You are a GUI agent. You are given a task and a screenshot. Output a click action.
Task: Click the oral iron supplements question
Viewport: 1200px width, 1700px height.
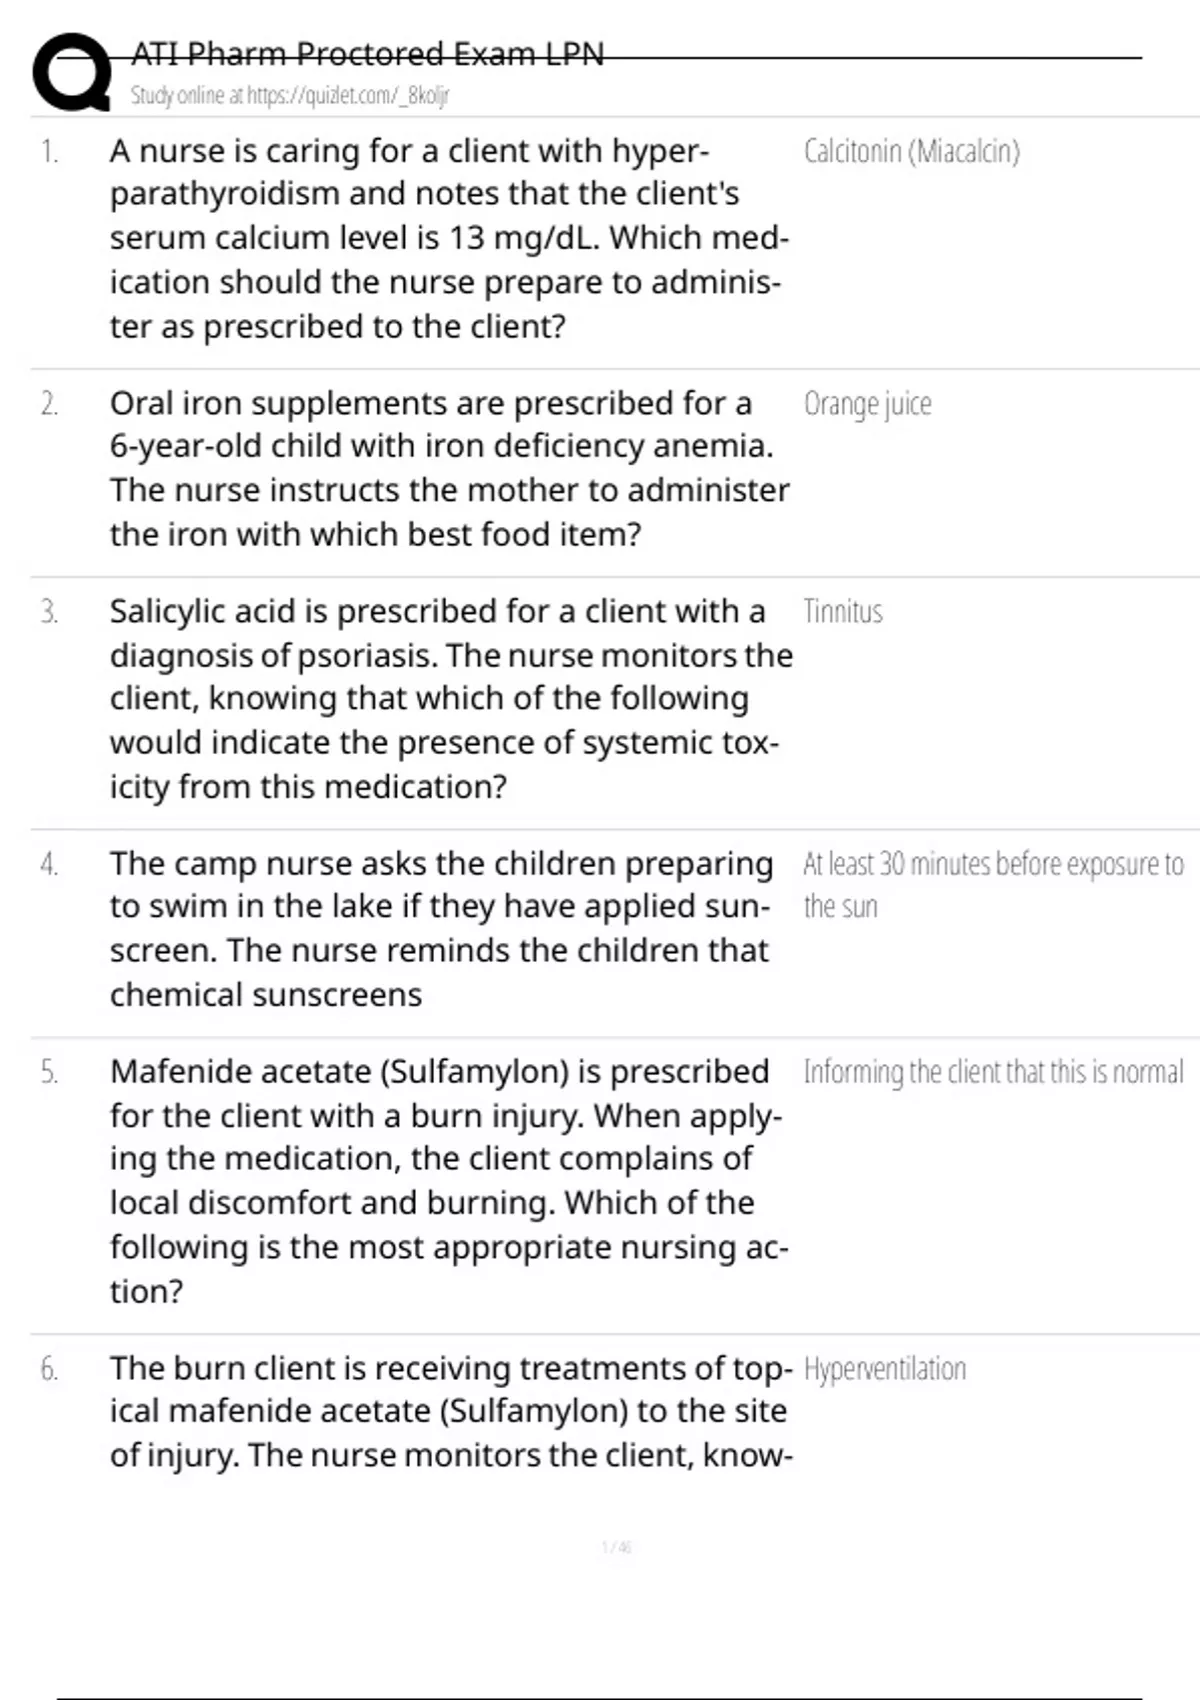[x=449, y=468]
